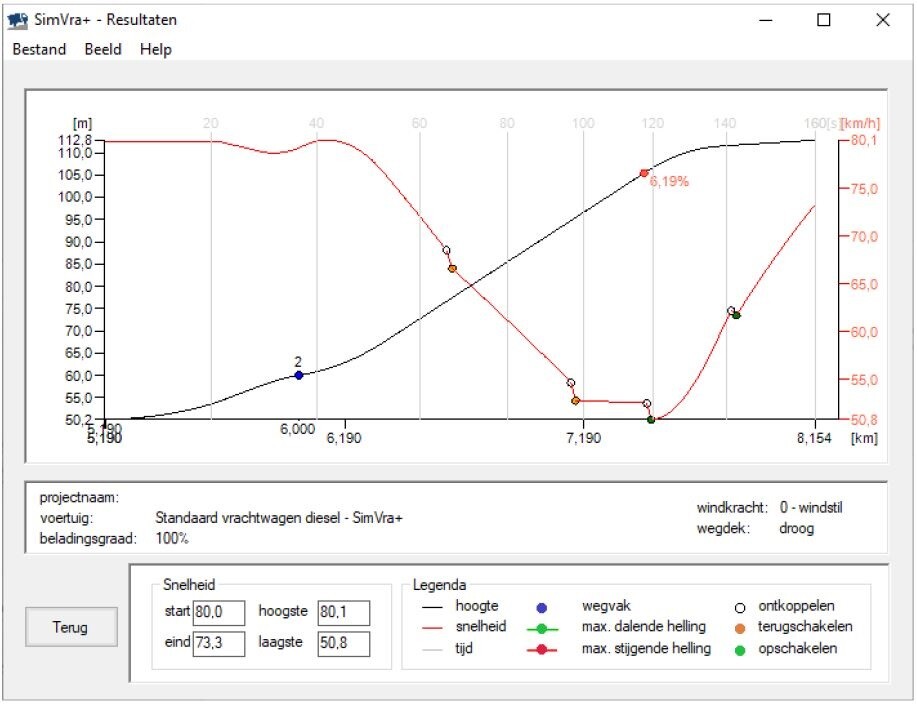Click the start speed input field
Image resolution: width=917 pixels, height=704 pixels.
click(219, 612)
